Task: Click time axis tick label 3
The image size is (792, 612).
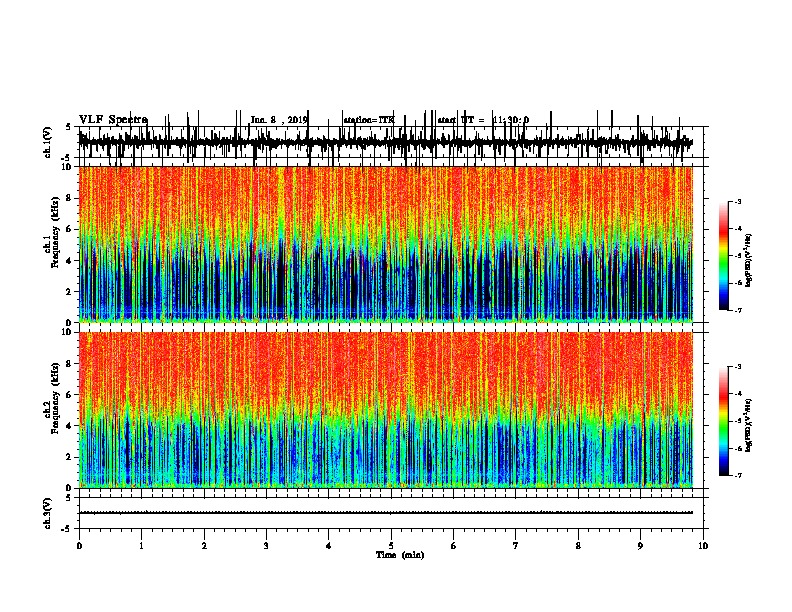Action: point(266,546)
